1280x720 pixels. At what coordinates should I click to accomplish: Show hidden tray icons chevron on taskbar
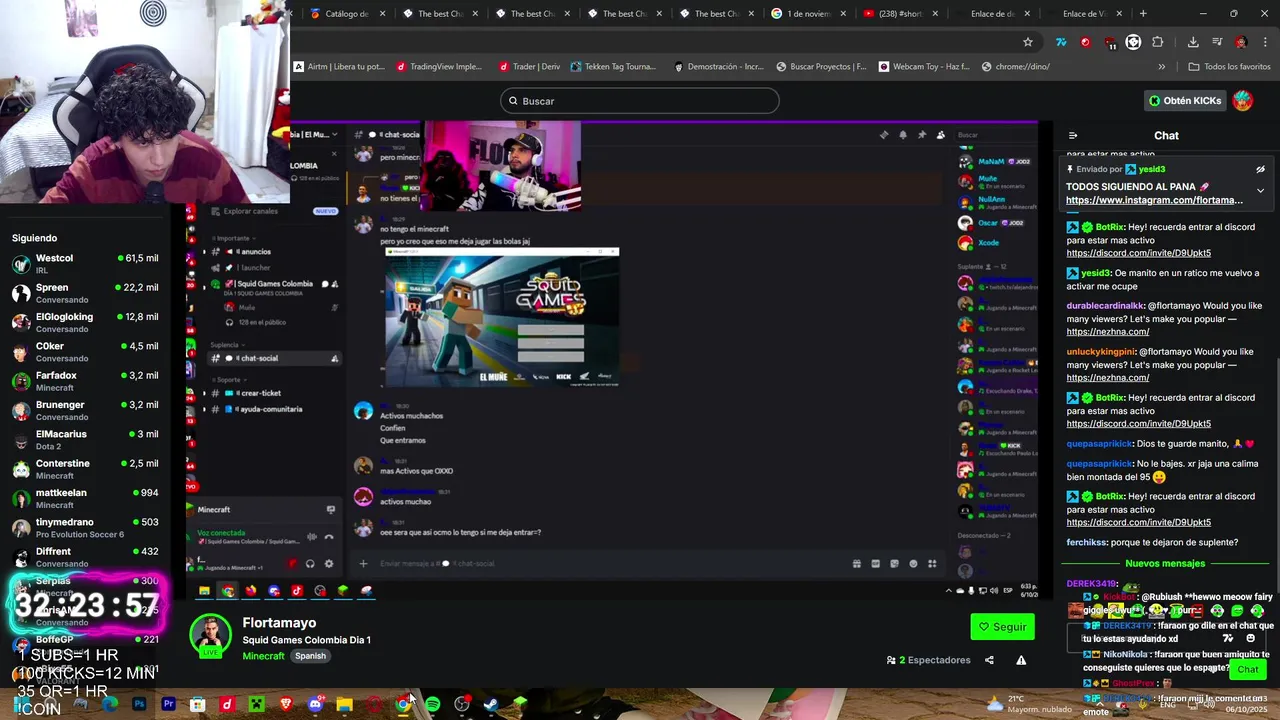pyautogui.click(x=1102, y=705)
